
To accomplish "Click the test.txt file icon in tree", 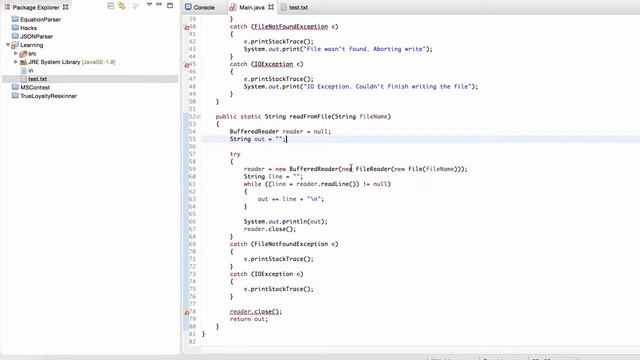I will coord(24,79).
